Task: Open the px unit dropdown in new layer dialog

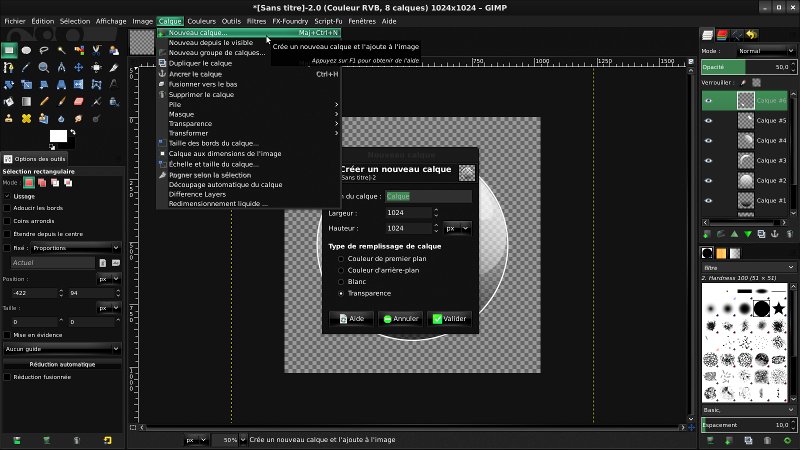Action: (x=457, y=229)
